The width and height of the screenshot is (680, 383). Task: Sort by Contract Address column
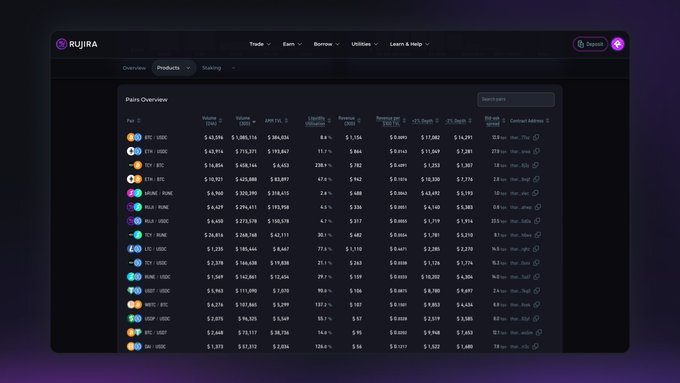[530, 121]
